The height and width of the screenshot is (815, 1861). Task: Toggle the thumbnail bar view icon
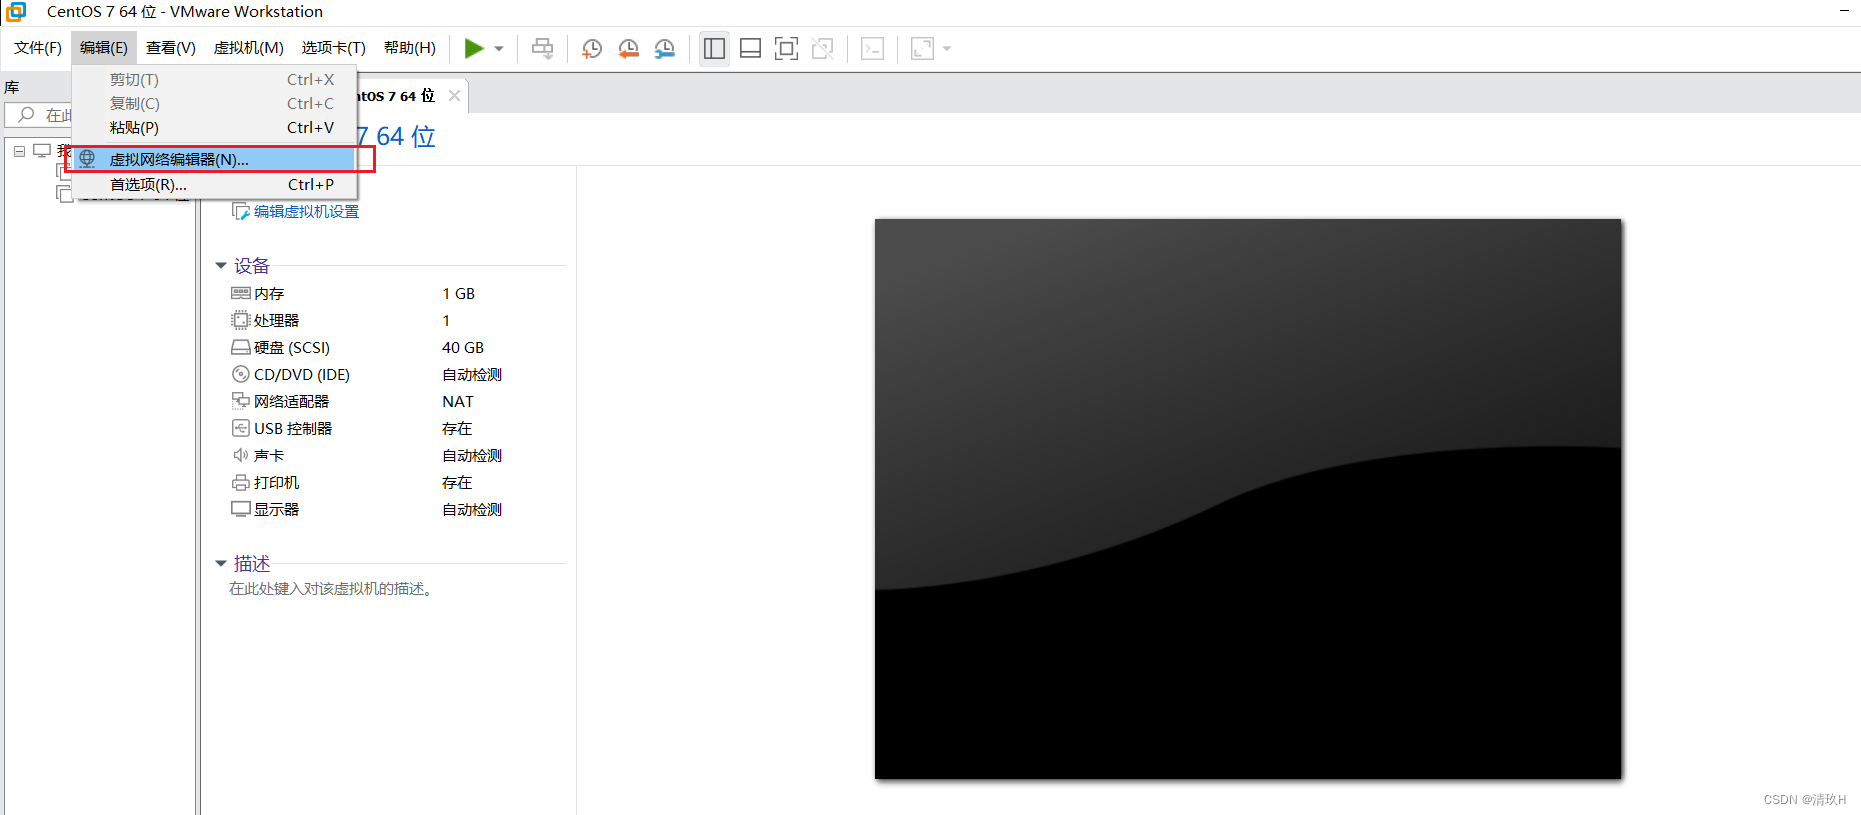pyautogui.click(x=750, y=48)
